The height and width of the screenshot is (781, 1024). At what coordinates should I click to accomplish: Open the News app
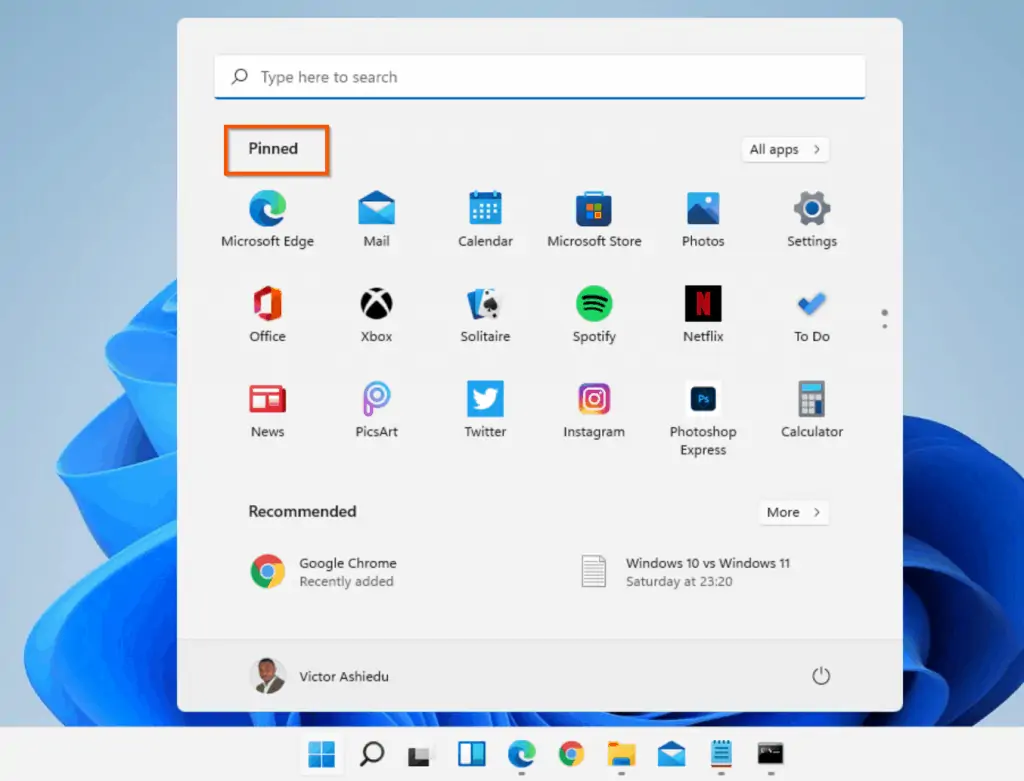click(x=267, y=409)
